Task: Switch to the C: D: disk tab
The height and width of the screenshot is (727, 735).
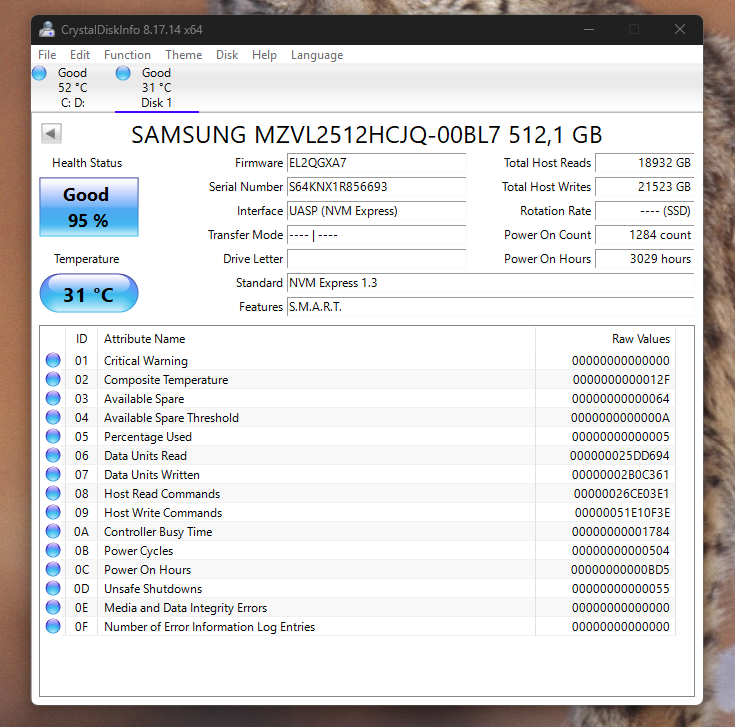Action: (x=73, y=88)
